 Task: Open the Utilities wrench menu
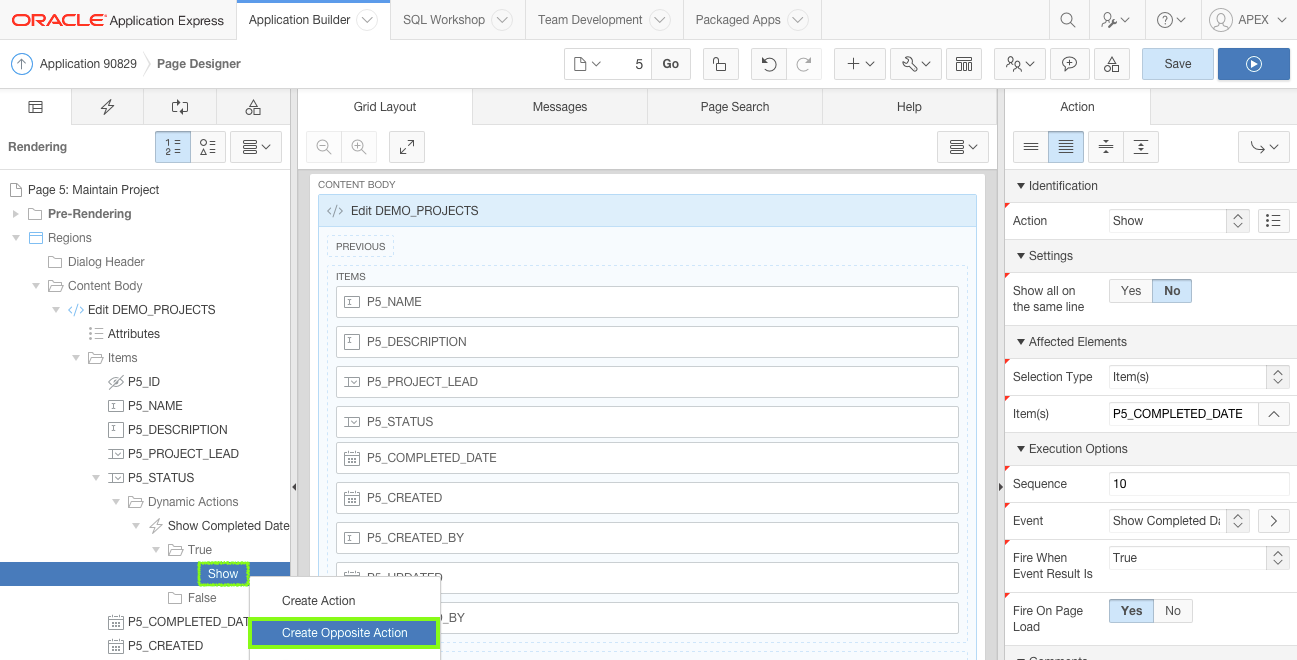pos(915,64)
